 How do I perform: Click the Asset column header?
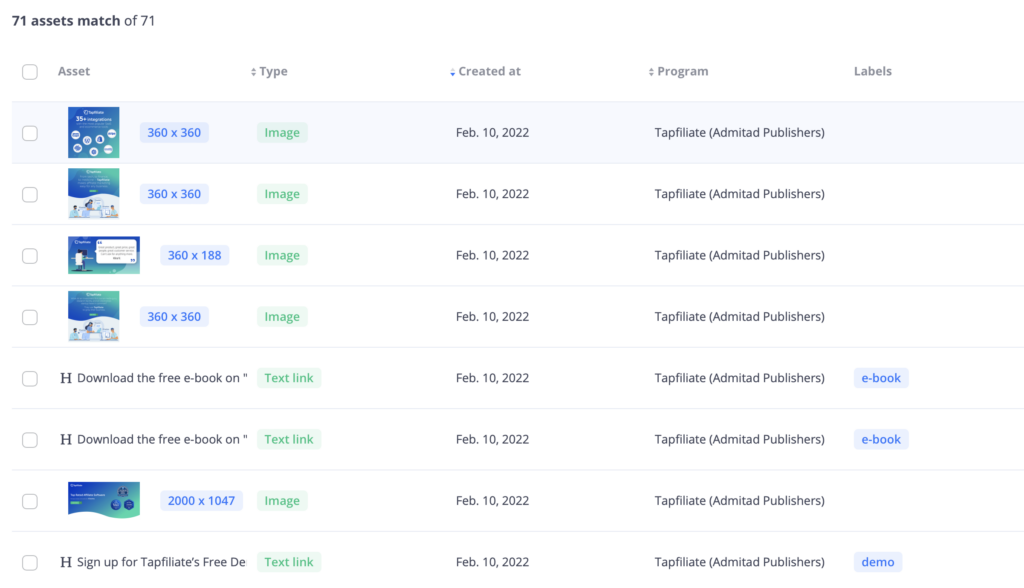click(74, 71)
